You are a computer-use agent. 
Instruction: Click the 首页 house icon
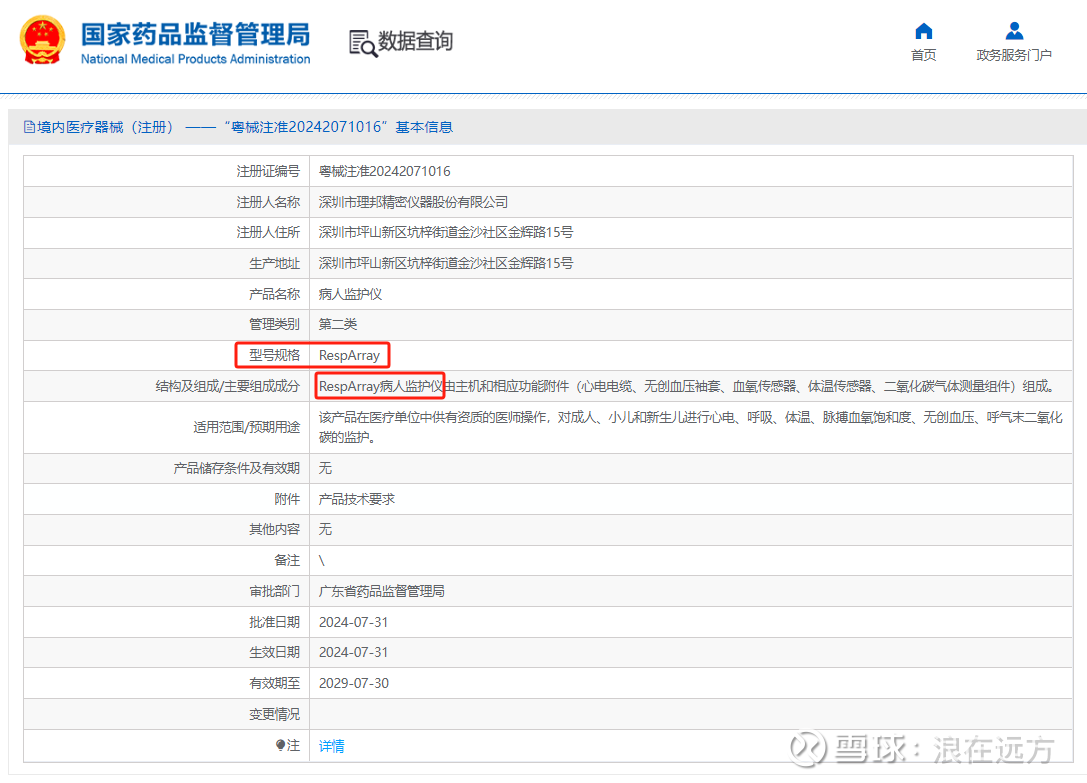tap(923, 31)
